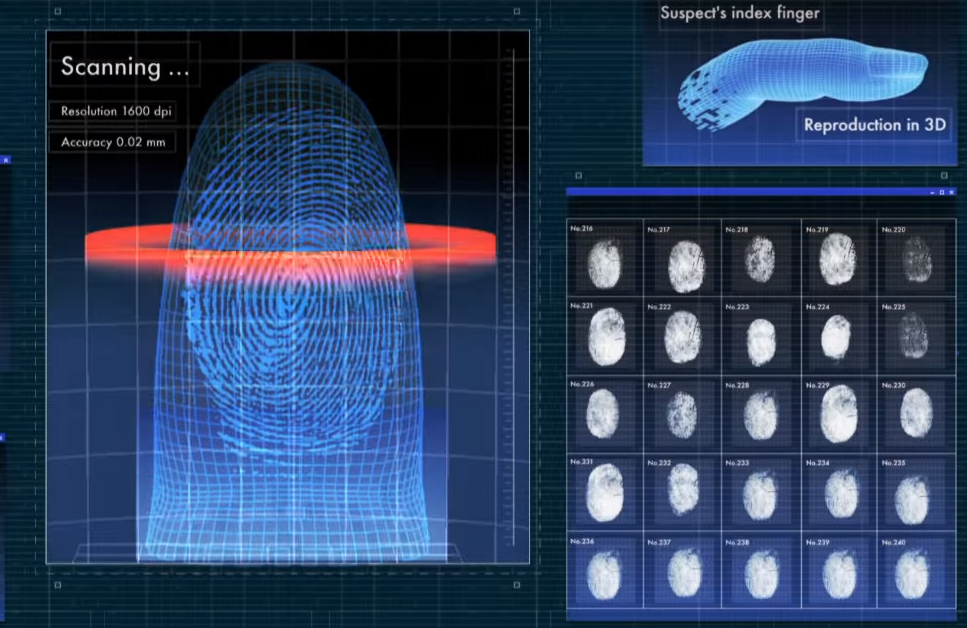This screenshot has height=628, width=967.
Task: Click fingerprint sample No.233
Action: (761, 493)
